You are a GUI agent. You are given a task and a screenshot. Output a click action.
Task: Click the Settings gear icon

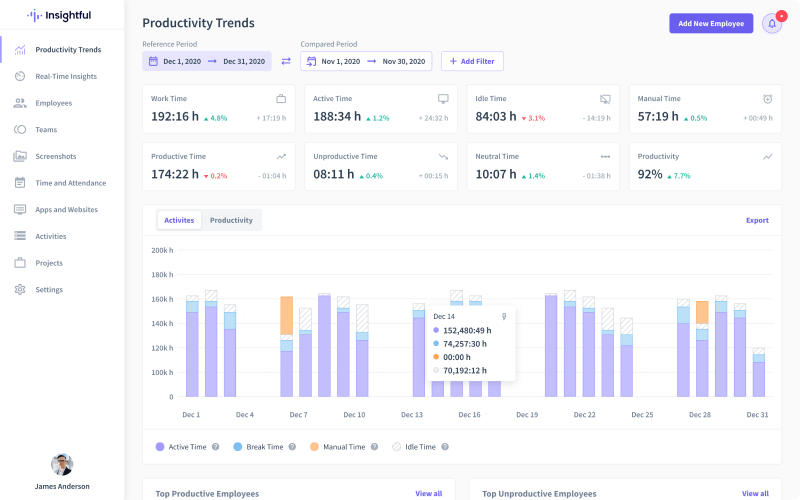click(x=20, y=290)
